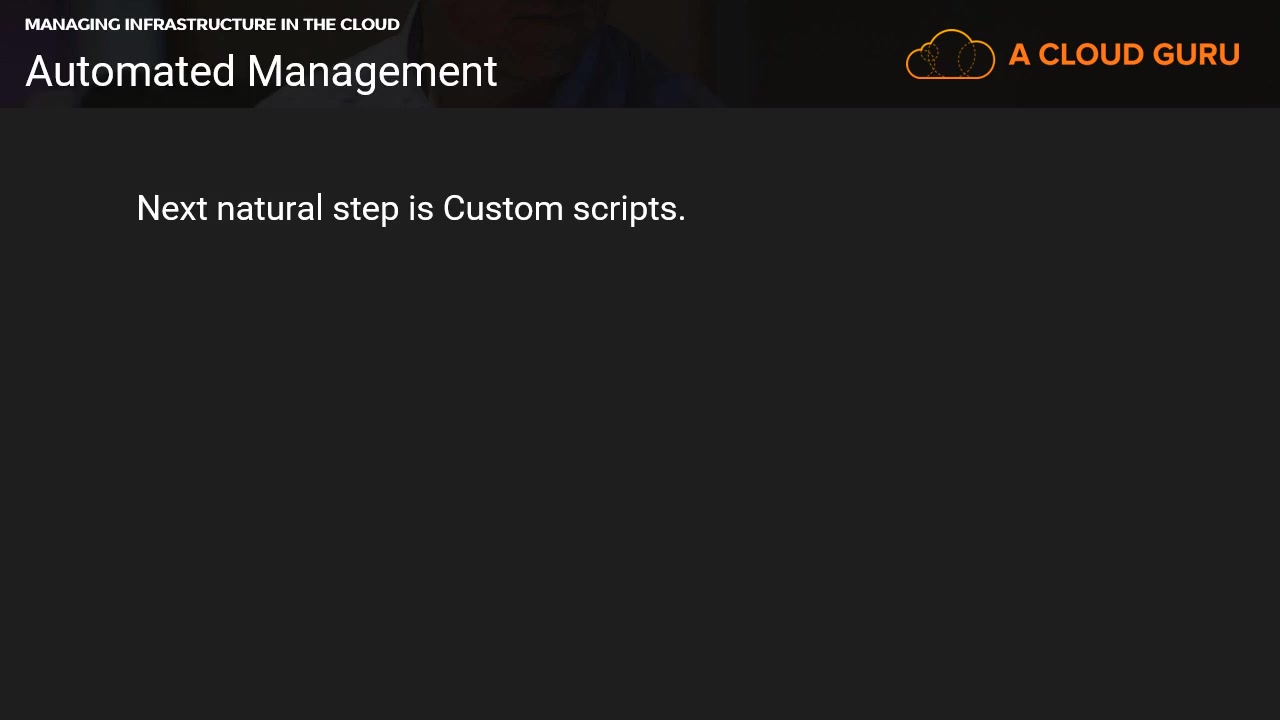
Task: Select the "Automated Management" slide title
Action: click(x=261, y=72)
